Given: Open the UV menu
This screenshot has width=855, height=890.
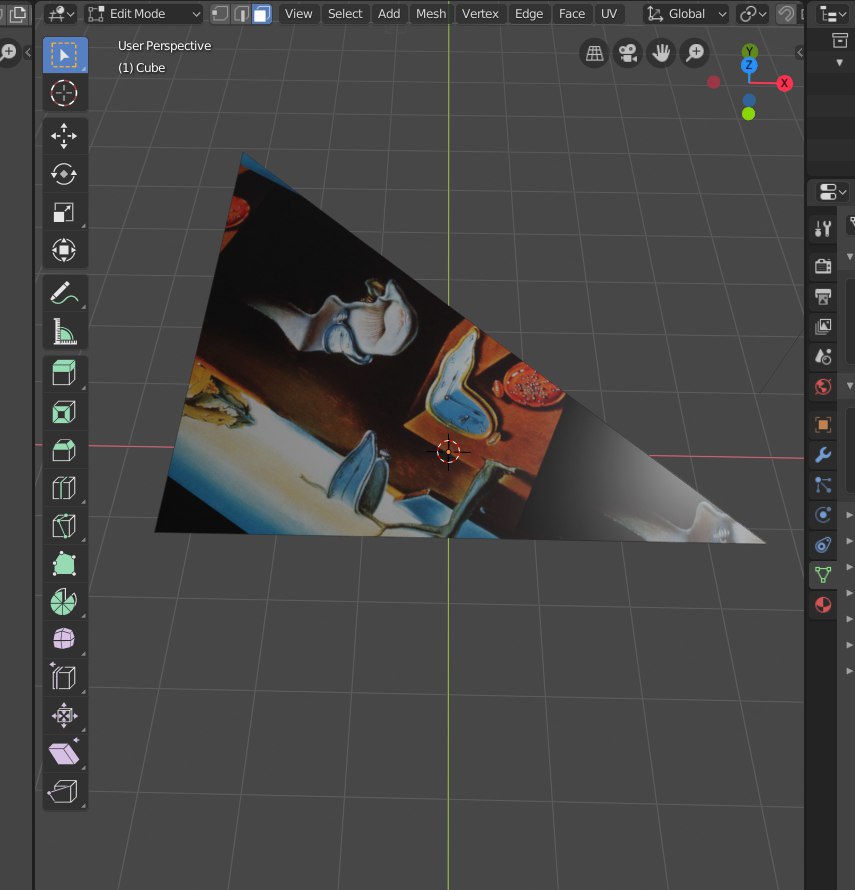Looking at the screenshot, I should point(609,14).
